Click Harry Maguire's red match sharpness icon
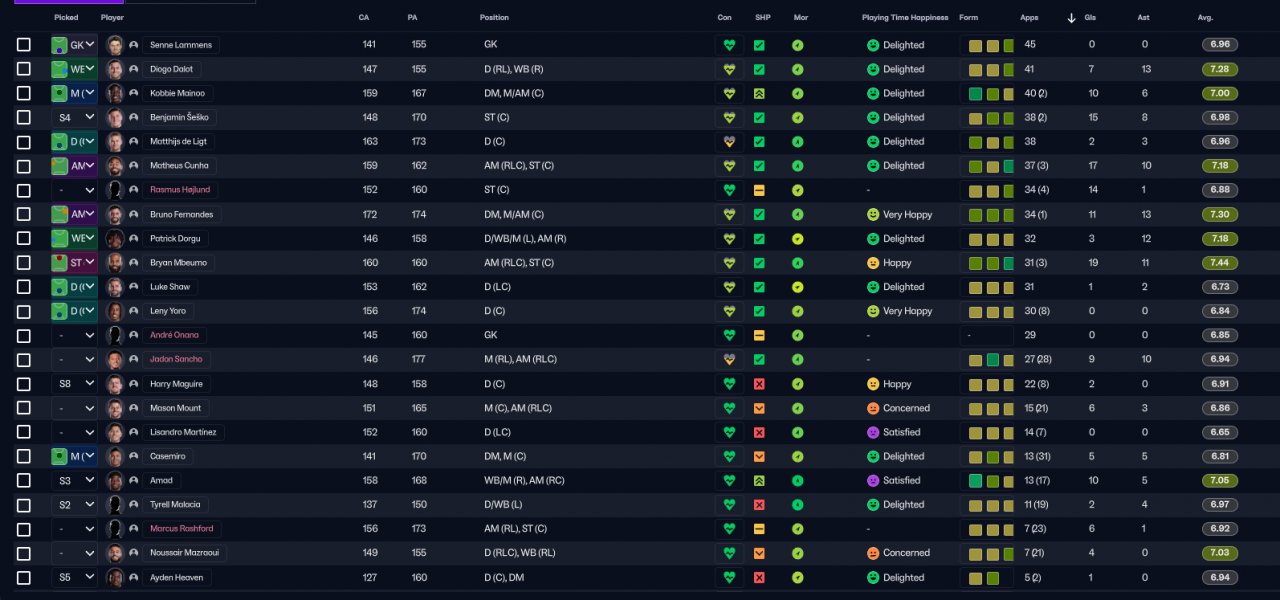This screenshot has width=1280, height=600. [759, 384]
